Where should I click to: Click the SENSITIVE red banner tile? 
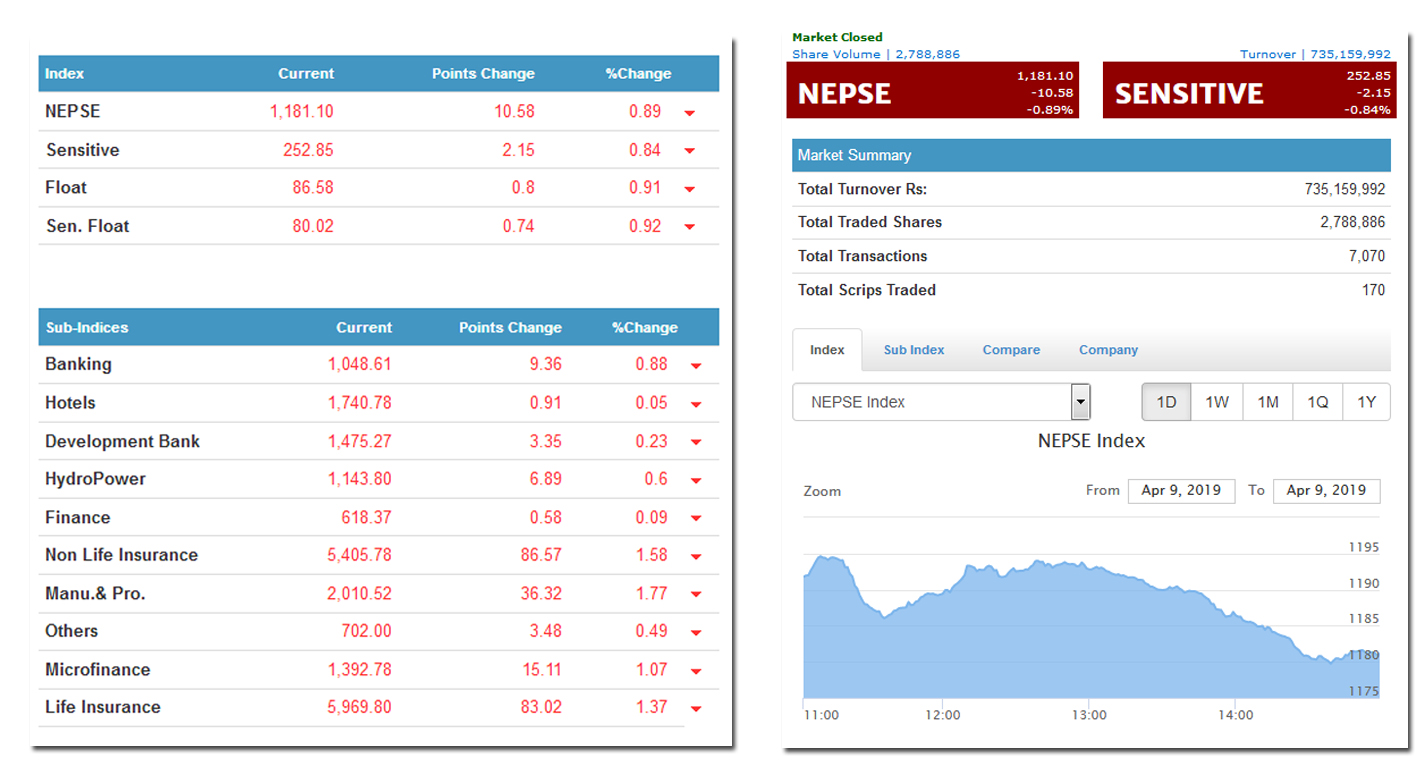1248,90
